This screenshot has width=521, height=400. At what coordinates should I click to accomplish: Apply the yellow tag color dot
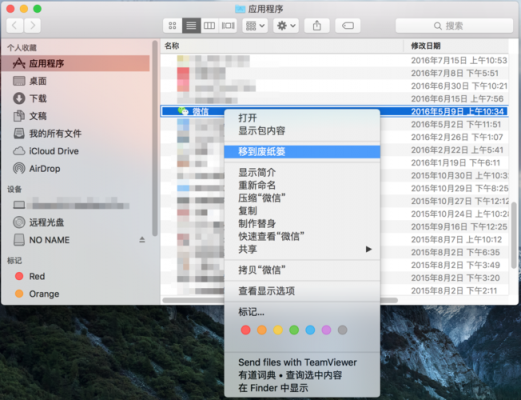pyautogui.click(x=278, y=330)
